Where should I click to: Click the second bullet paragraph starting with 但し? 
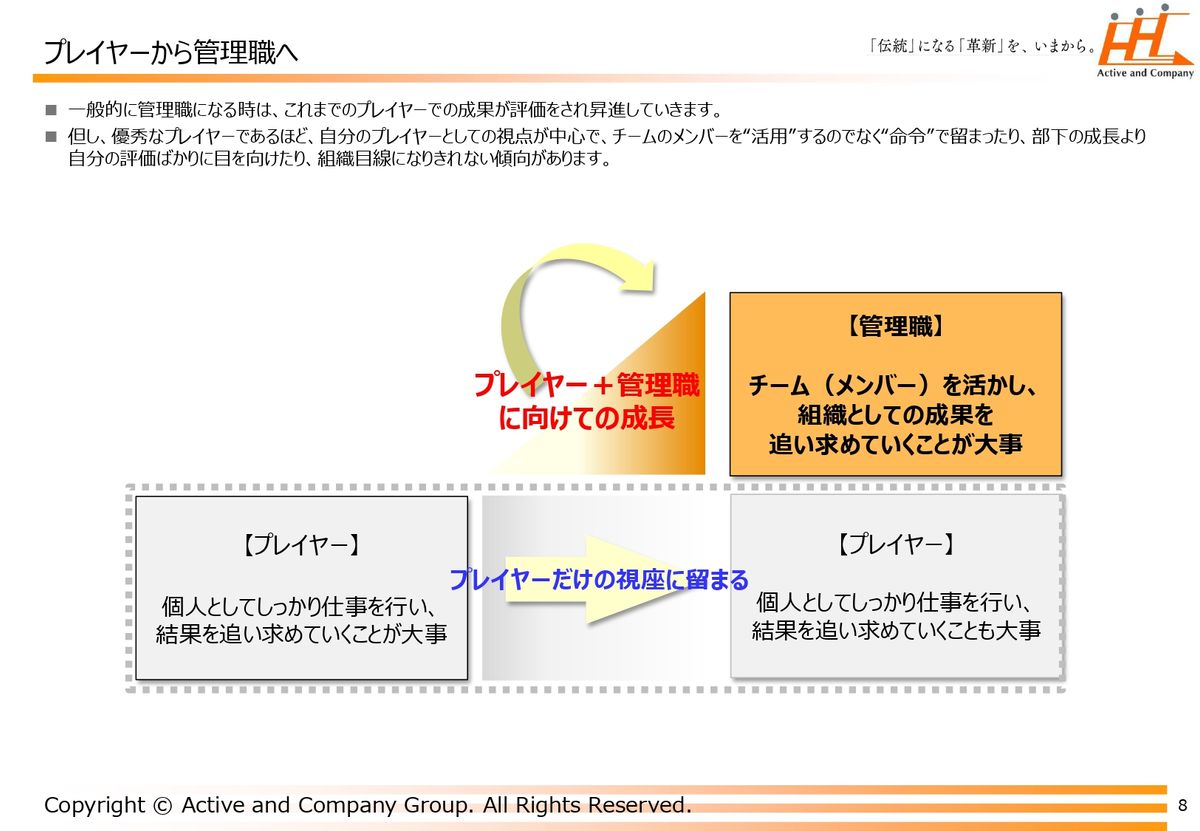click(600, 147)
